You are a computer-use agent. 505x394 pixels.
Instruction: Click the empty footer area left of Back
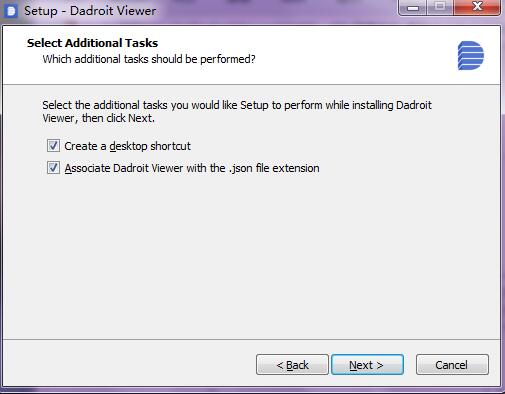(x=128, y=365)
